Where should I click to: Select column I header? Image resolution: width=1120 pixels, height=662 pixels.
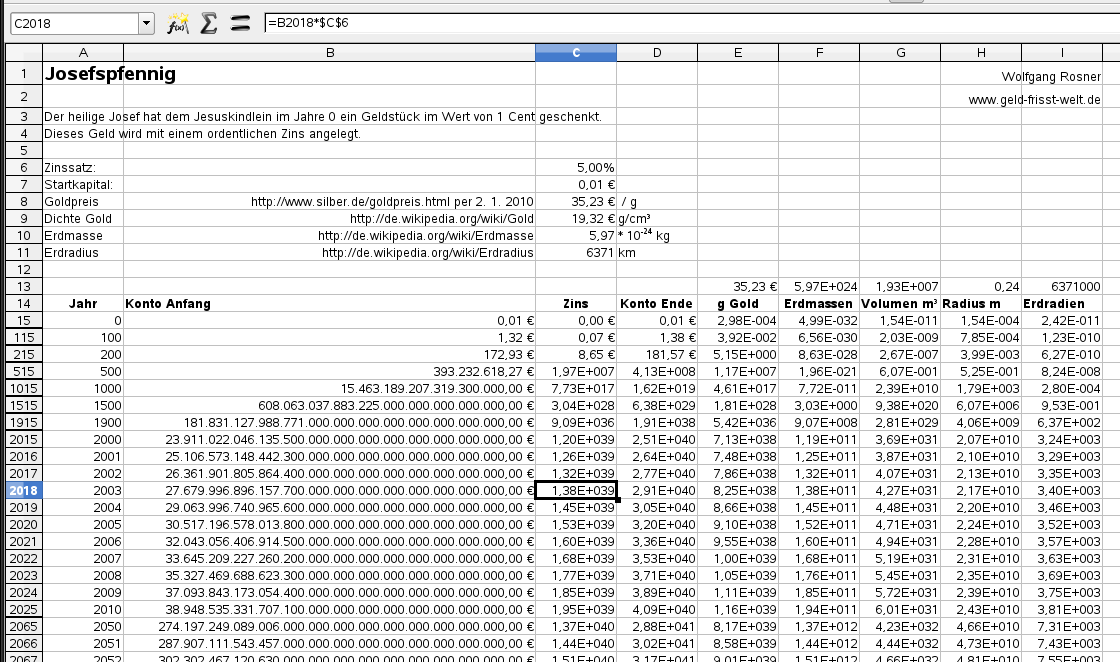[1061, 53]
